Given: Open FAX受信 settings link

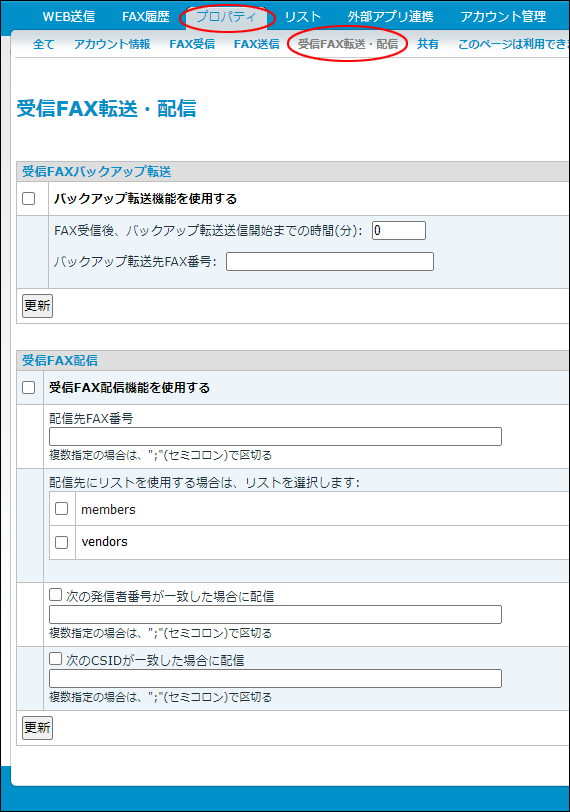Looking at the screenshot, I should tap(192, 44).
